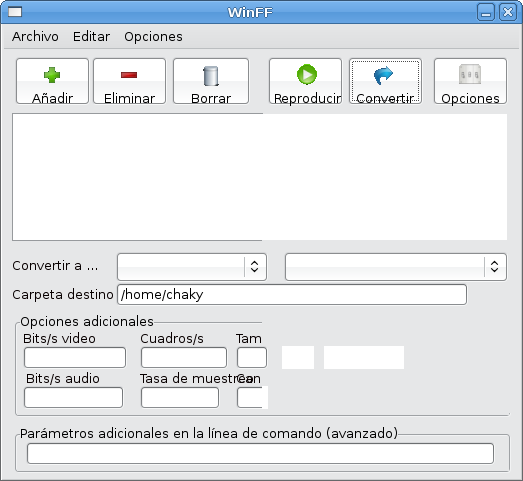
Task: Click the Borrar trash can button
Action: [x=211, y=81]
